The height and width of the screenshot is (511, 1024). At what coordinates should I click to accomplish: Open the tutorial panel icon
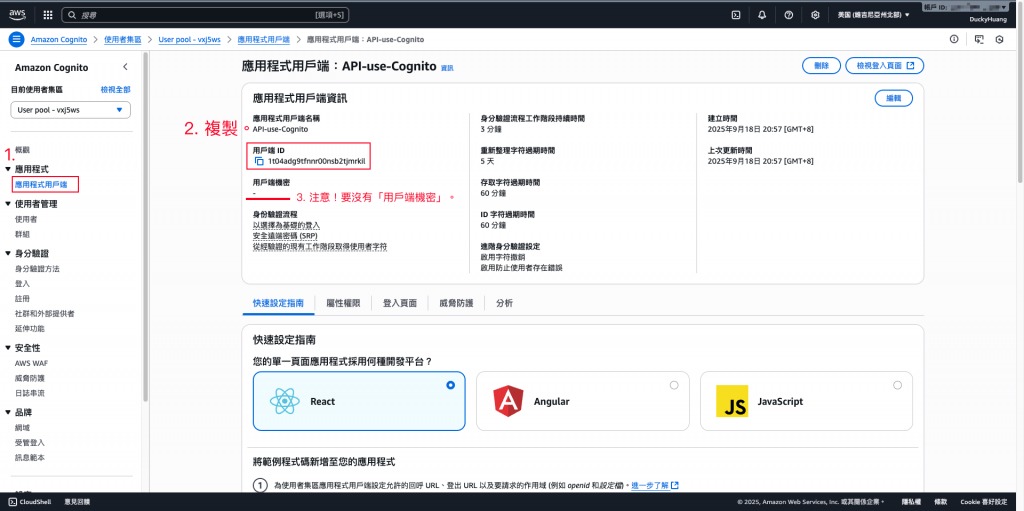click(978, 39)
